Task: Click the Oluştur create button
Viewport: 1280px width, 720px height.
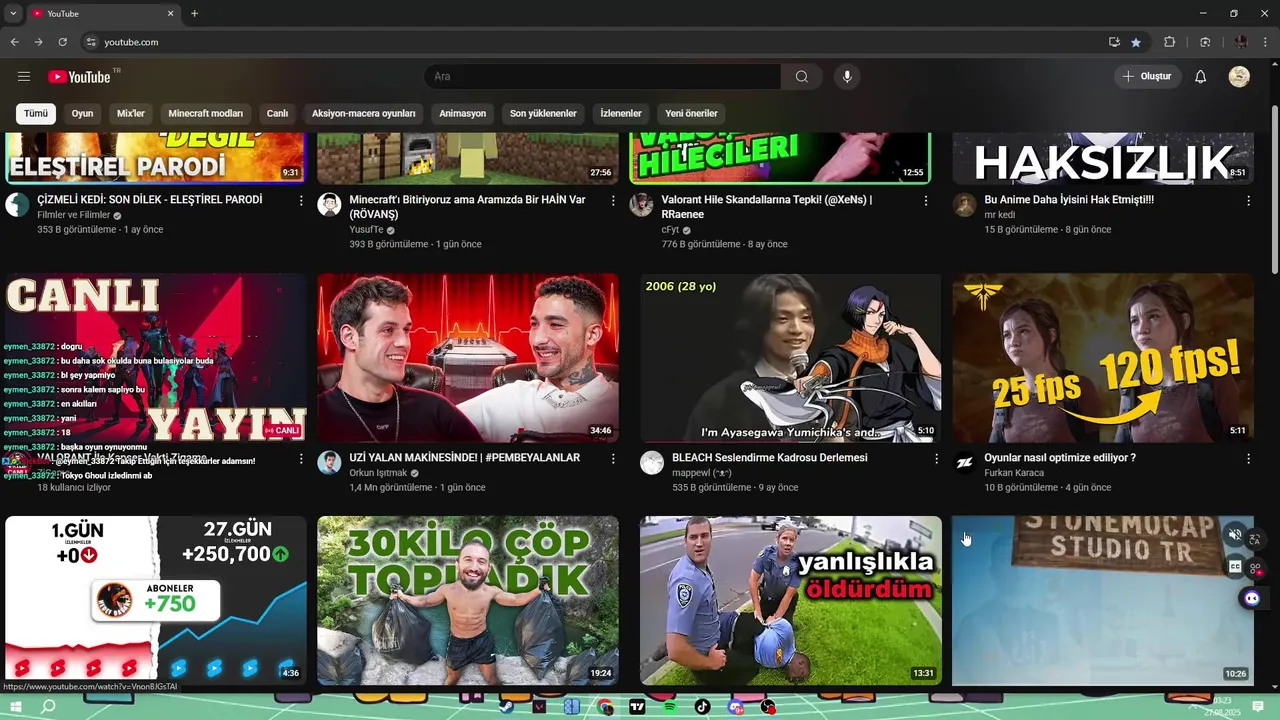Action: pos(1148,77)
